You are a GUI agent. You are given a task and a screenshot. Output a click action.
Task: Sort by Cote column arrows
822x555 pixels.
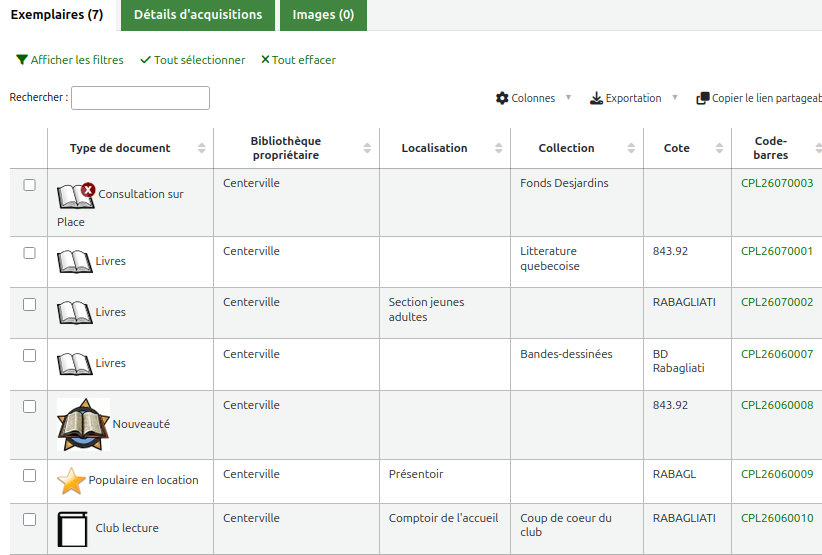coord(719,148)
